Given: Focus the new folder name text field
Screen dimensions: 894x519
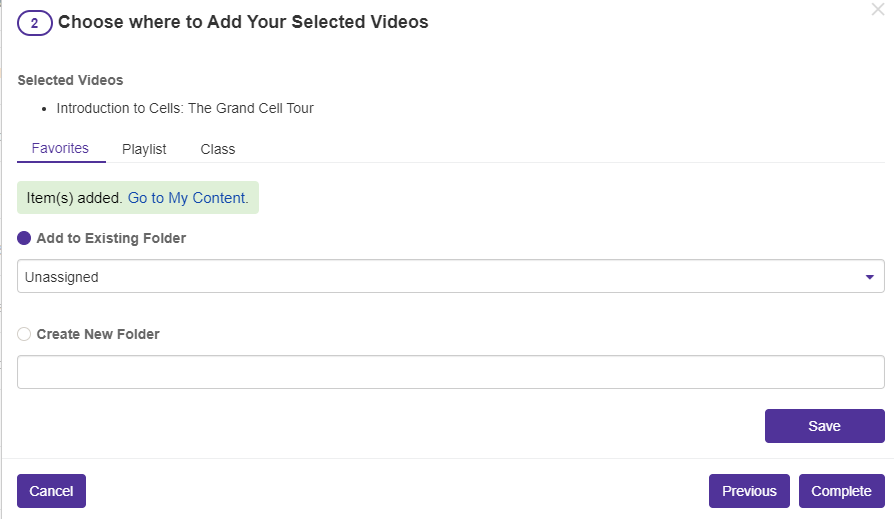Looking at the screenshot, I should point(450,372).
